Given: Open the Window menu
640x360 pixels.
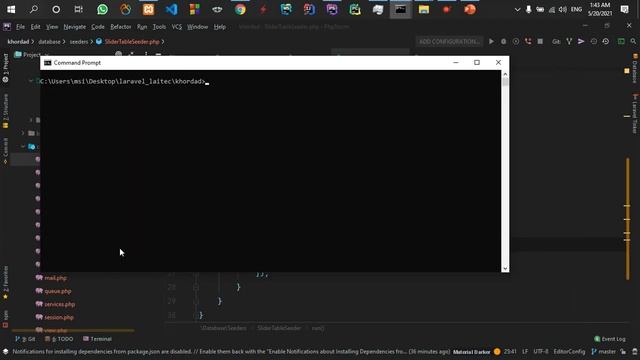Looking at the screenshot, I should click(x=198, y=27).
